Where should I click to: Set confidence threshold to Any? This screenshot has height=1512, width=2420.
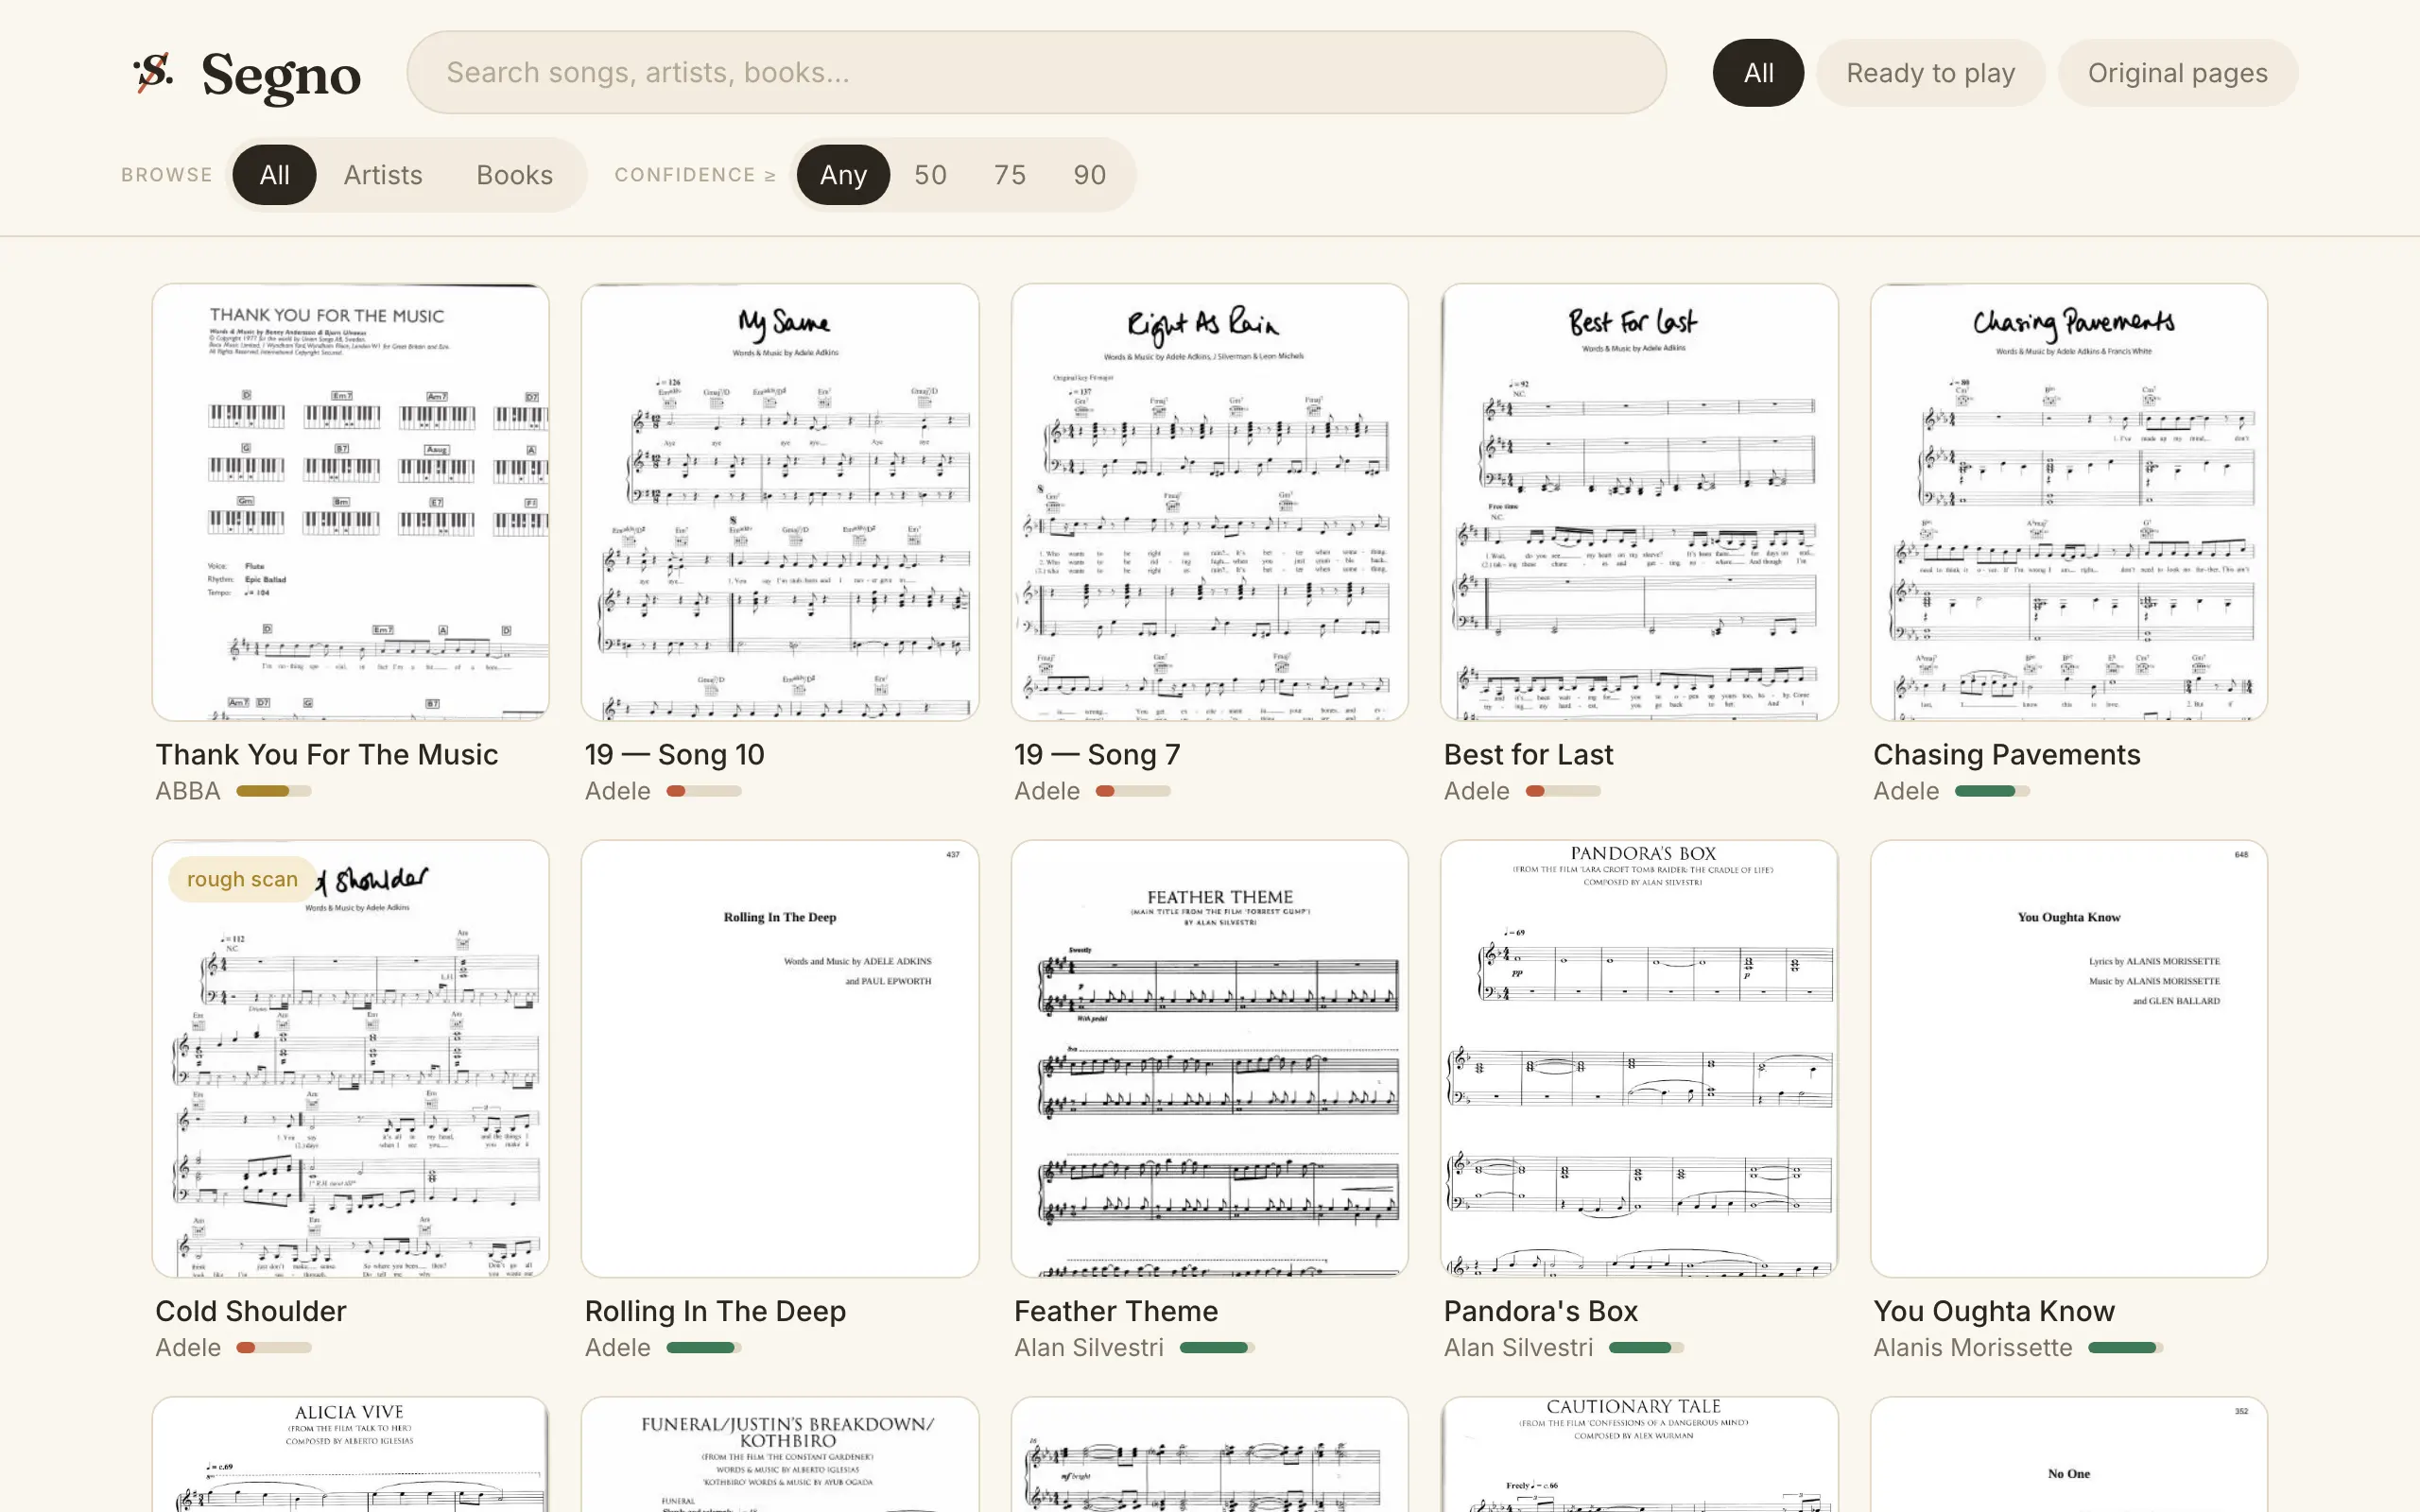[843, 175]
